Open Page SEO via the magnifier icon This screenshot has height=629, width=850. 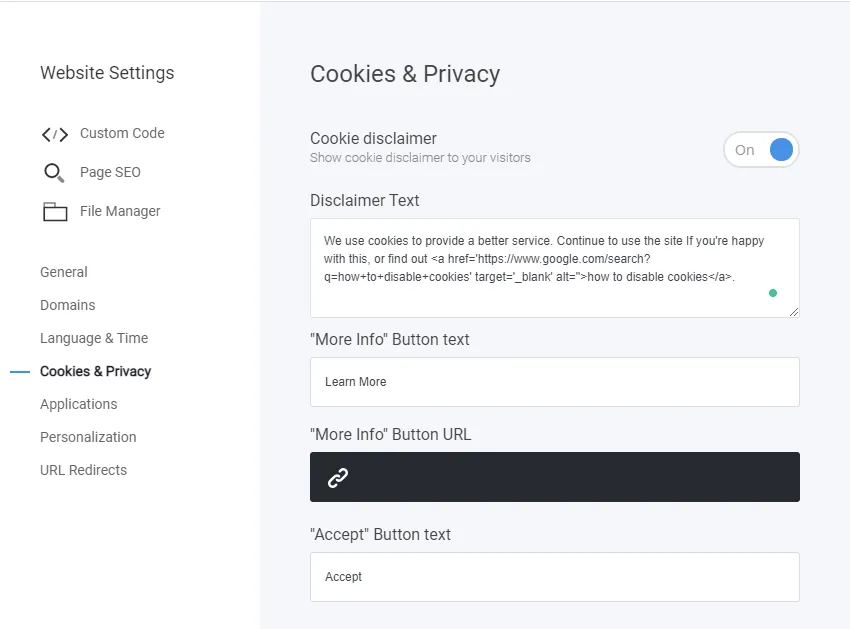54,172
